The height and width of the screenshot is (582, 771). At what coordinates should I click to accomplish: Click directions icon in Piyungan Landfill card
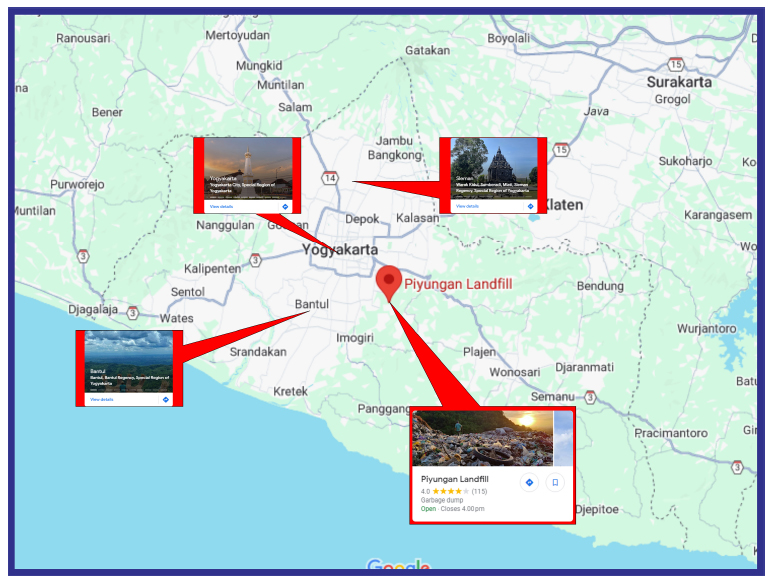click(529, 483)
